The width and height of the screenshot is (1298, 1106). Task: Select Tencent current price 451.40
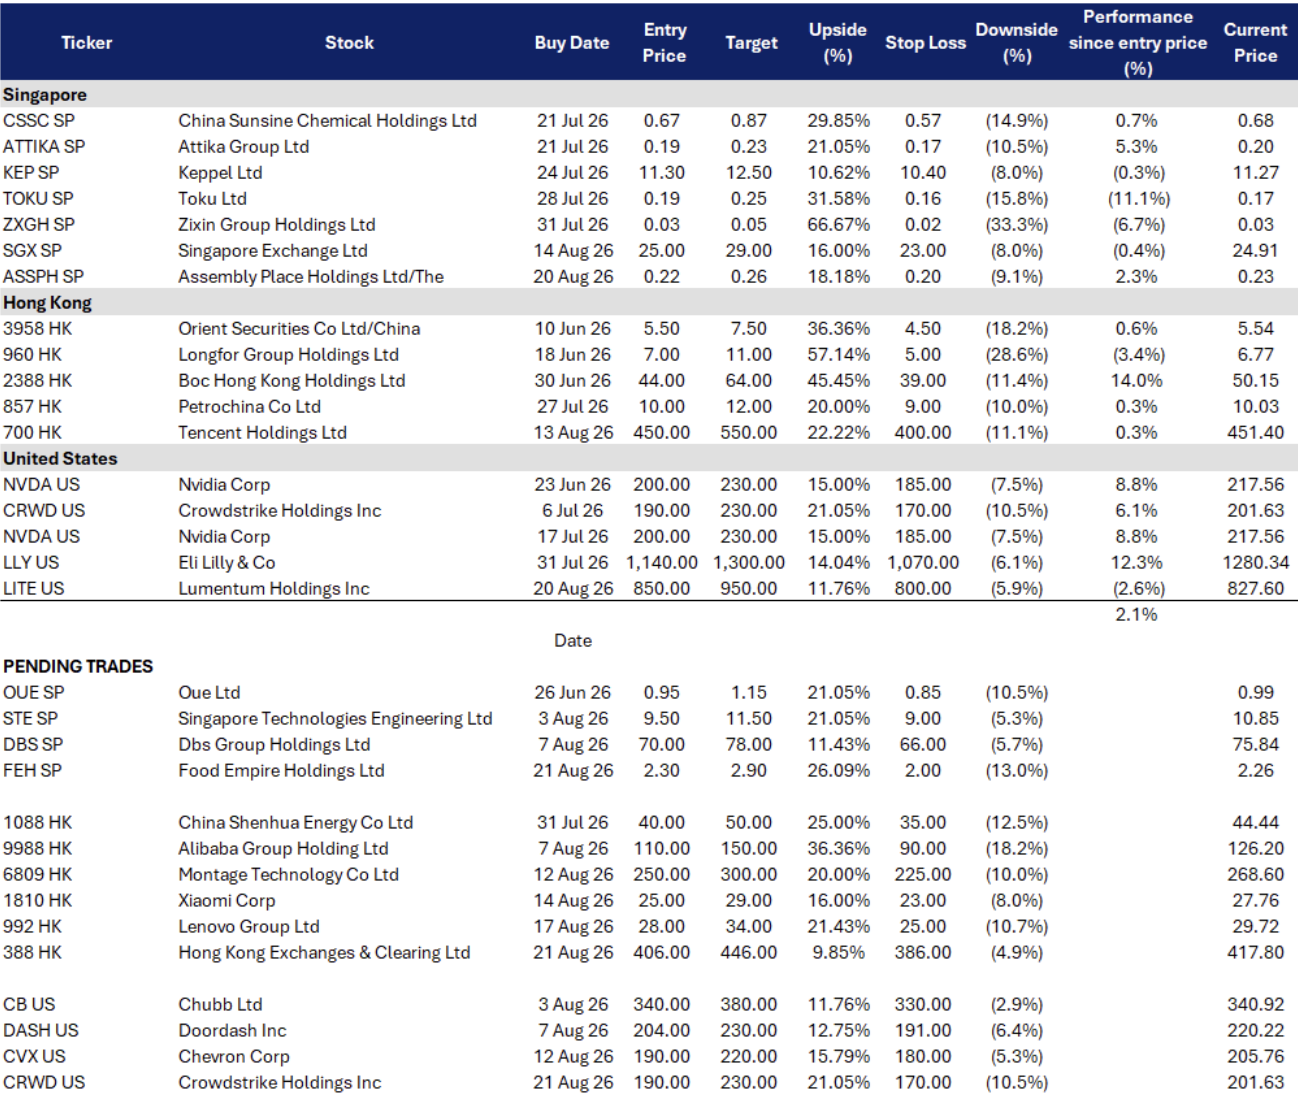pos(1255,433)
